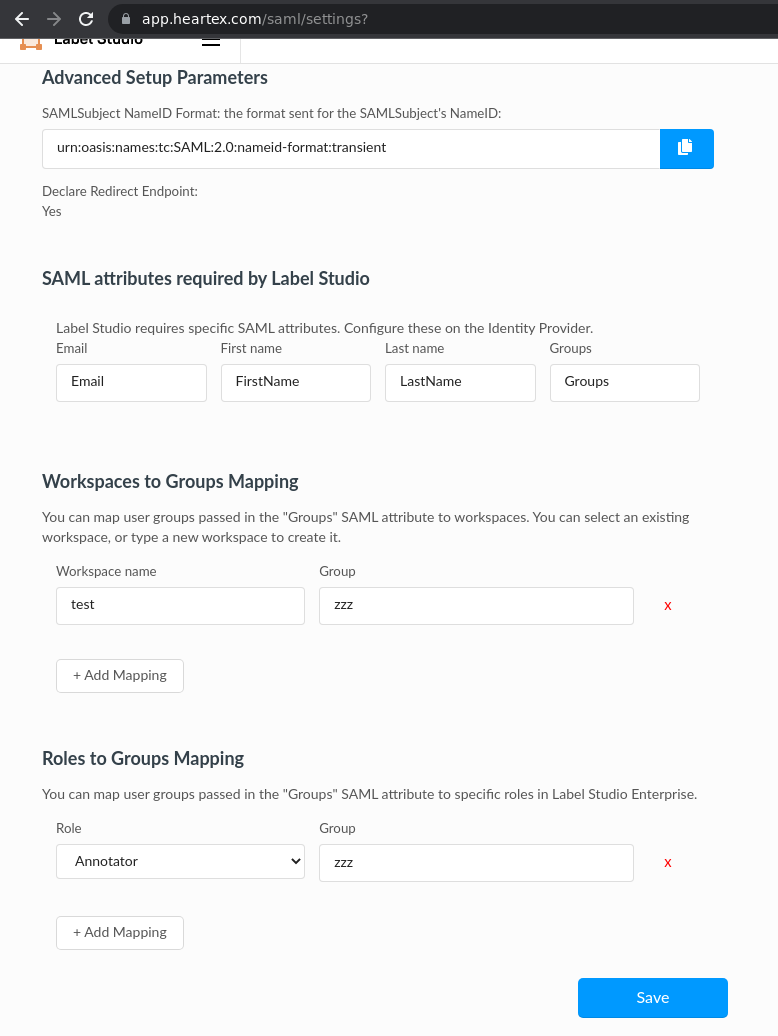Click the First name attribute field
This screenshot has width=778, height=1036.
pos(295,382)
